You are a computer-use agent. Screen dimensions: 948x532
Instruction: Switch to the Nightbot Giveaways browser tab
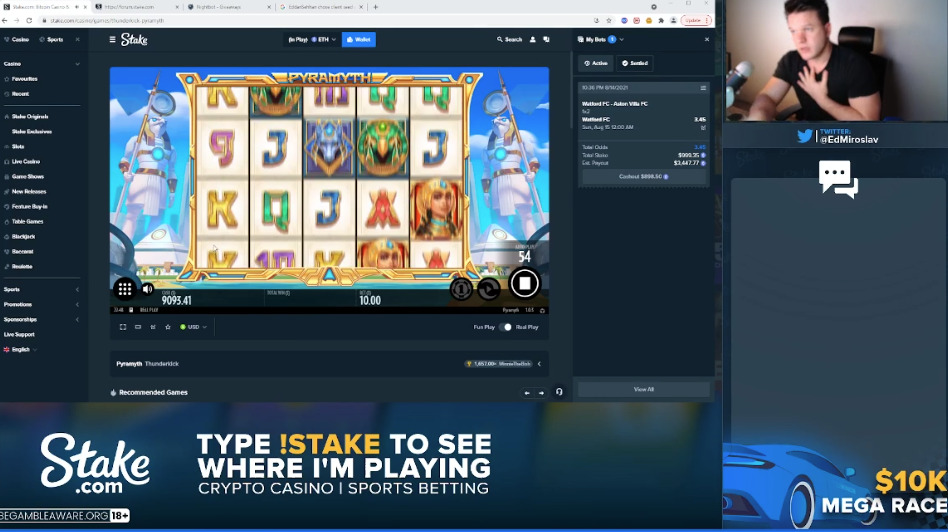229,7
